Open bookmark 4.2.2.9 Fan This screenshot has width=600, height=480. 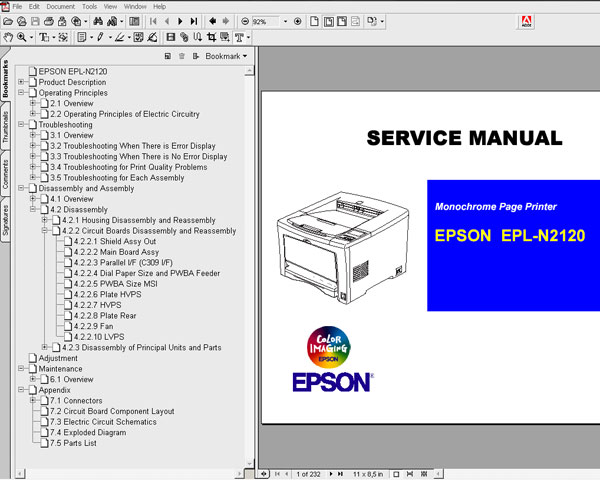tap(93, 326)
